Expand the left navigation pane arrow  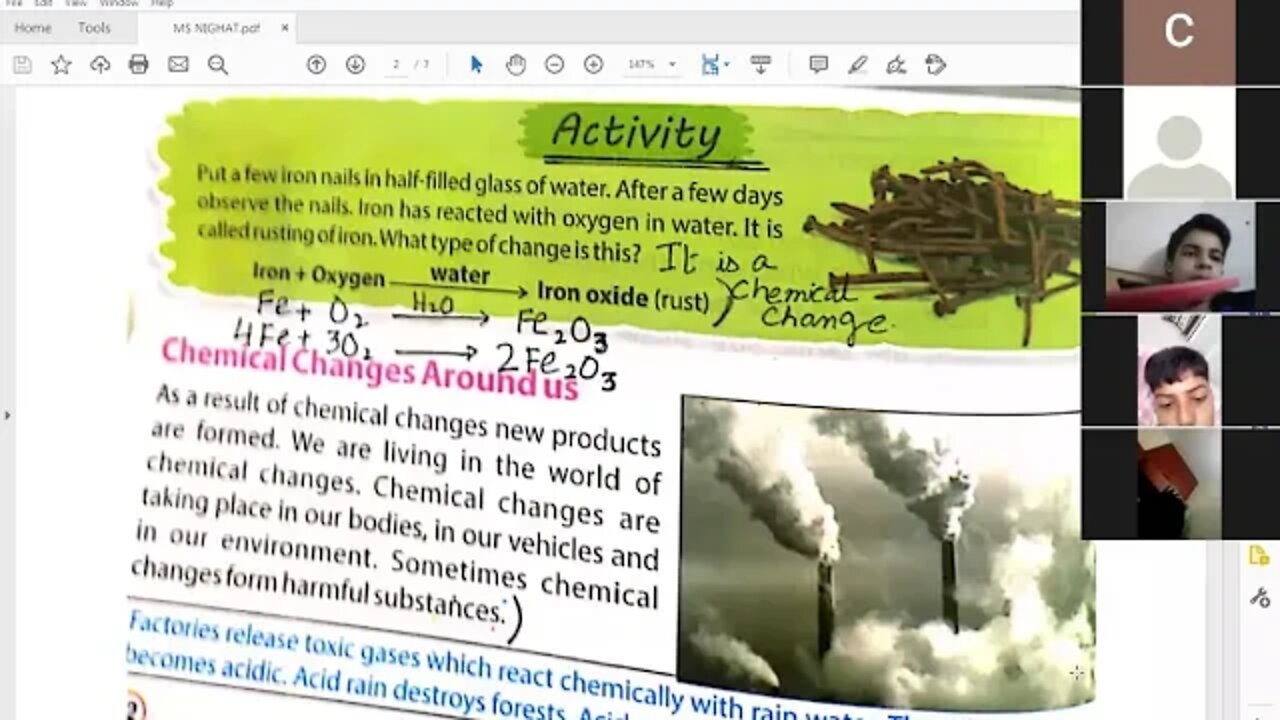[x=7, y=414]
